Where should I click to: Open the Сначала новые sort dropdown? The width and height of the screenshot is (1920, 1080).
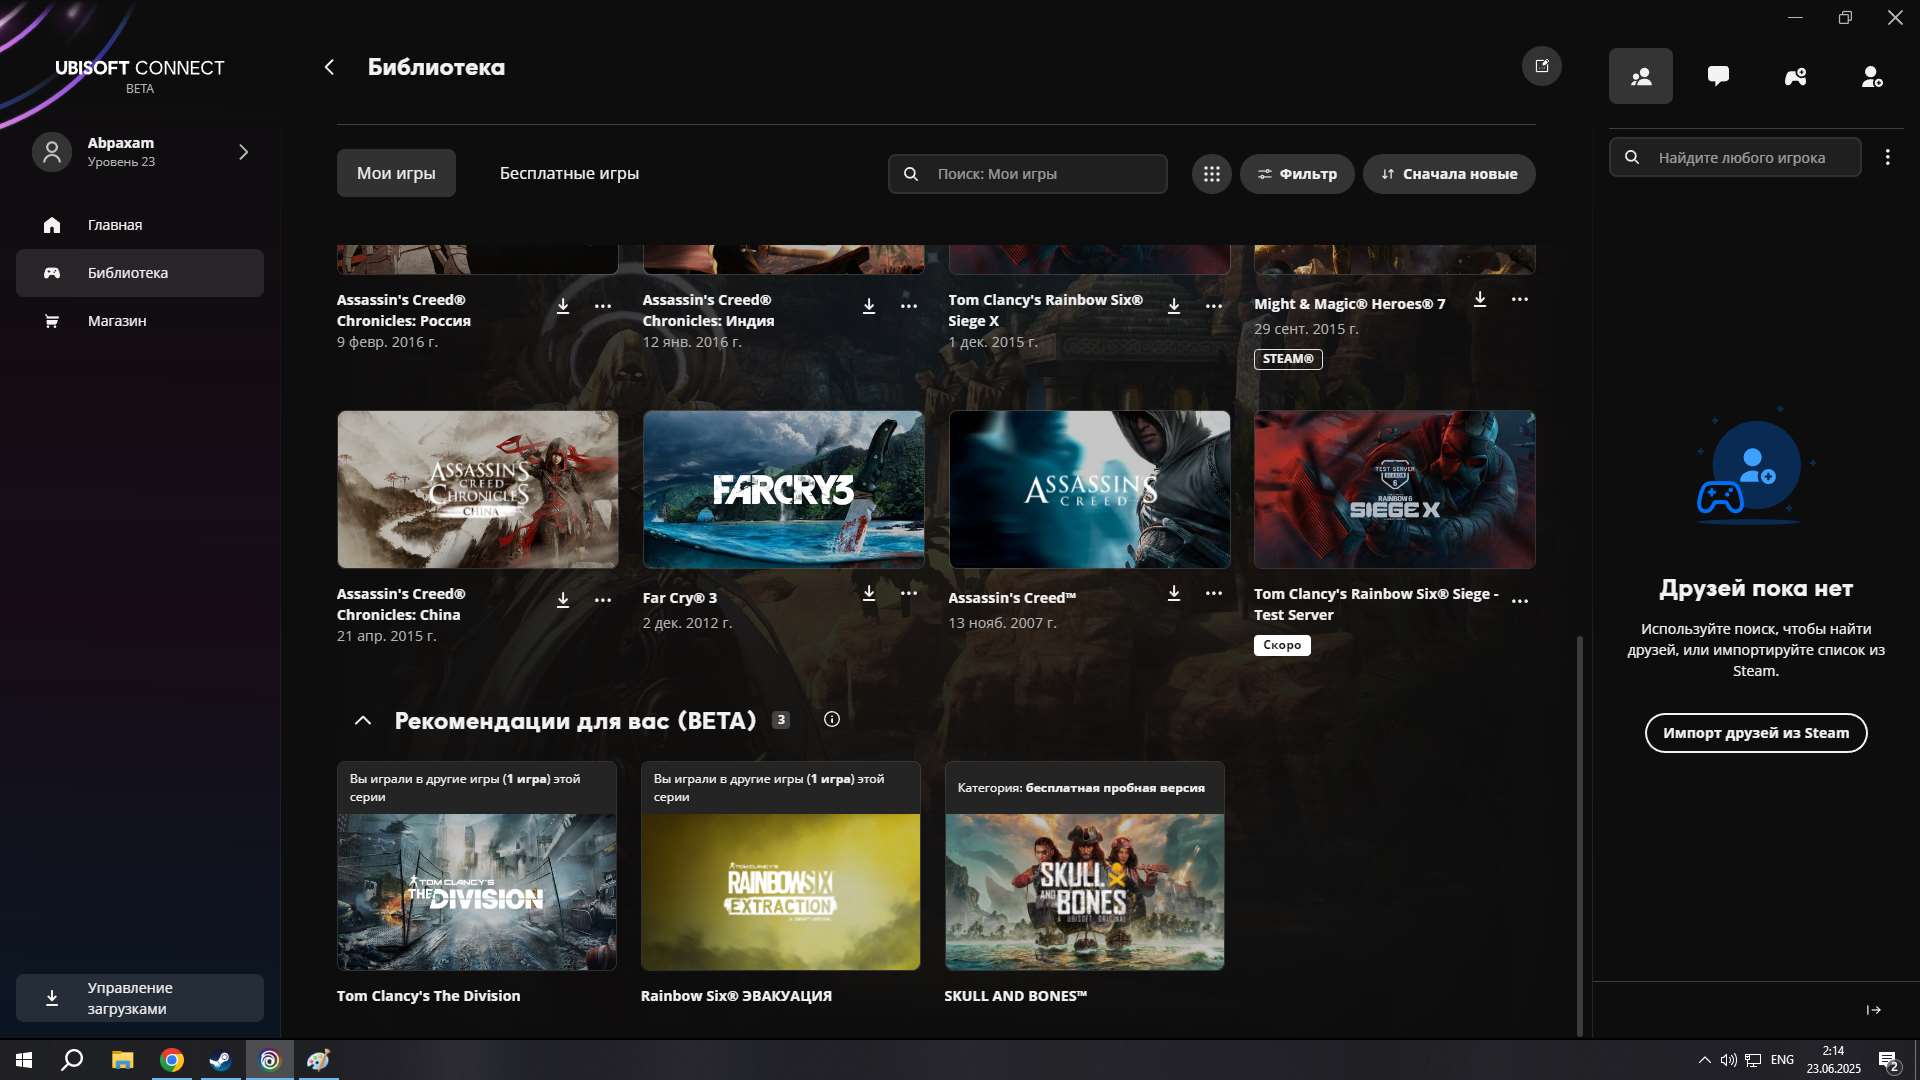(x=1449, y=173)
